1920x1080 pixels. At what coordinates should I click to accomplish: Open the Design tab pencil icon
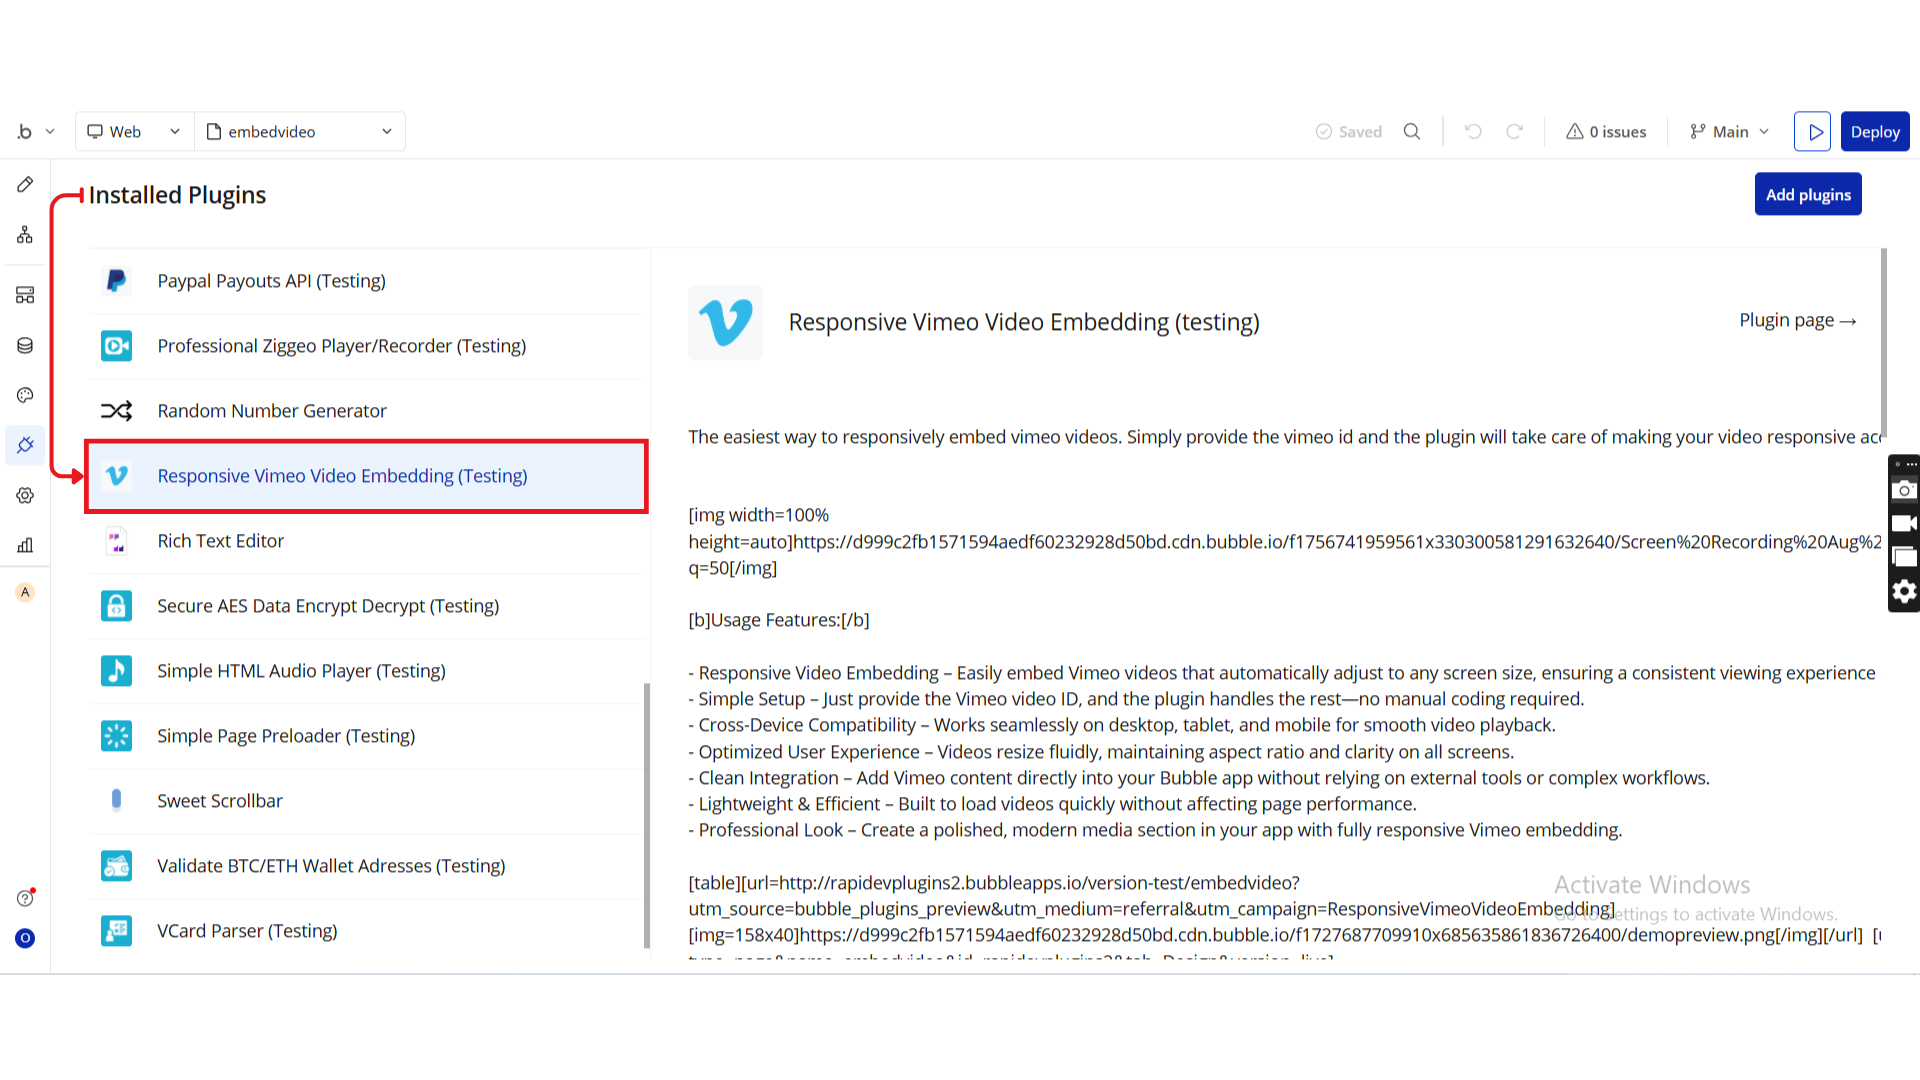(x=25, y=185)
